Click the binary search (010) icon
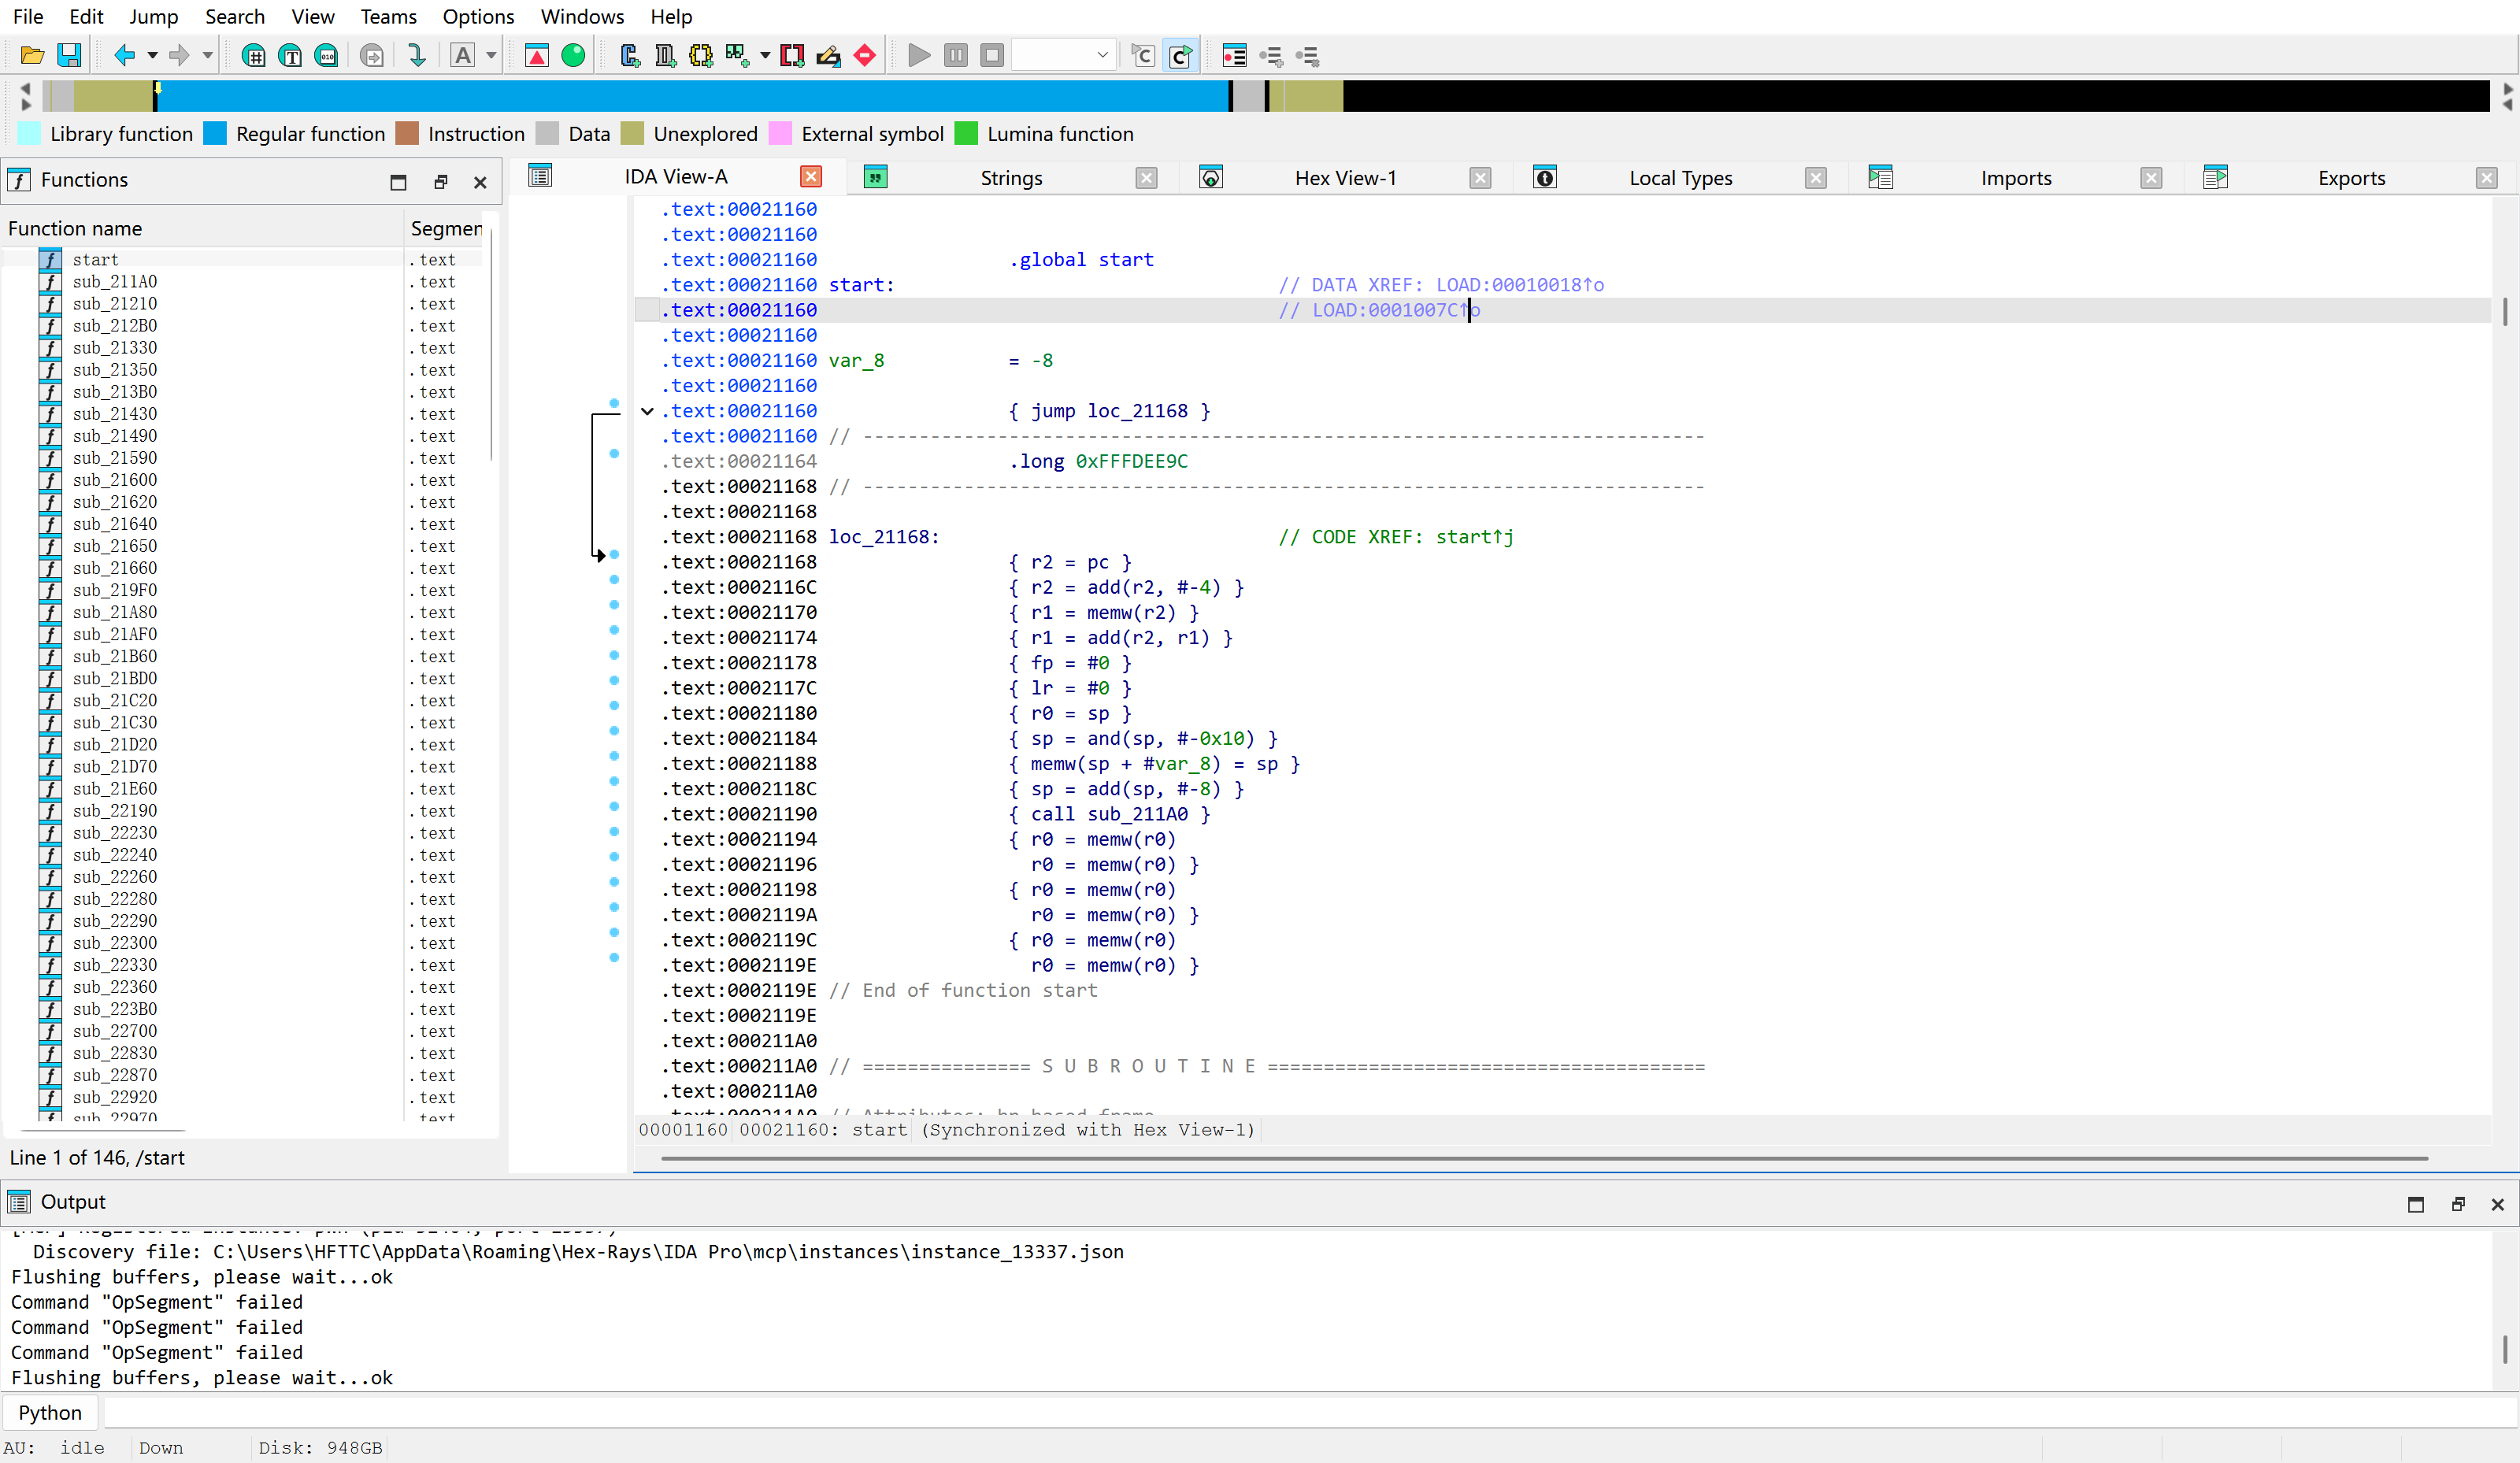Image resolution: width=2520 pixels, height=1463 pixels. coord(326,55)
